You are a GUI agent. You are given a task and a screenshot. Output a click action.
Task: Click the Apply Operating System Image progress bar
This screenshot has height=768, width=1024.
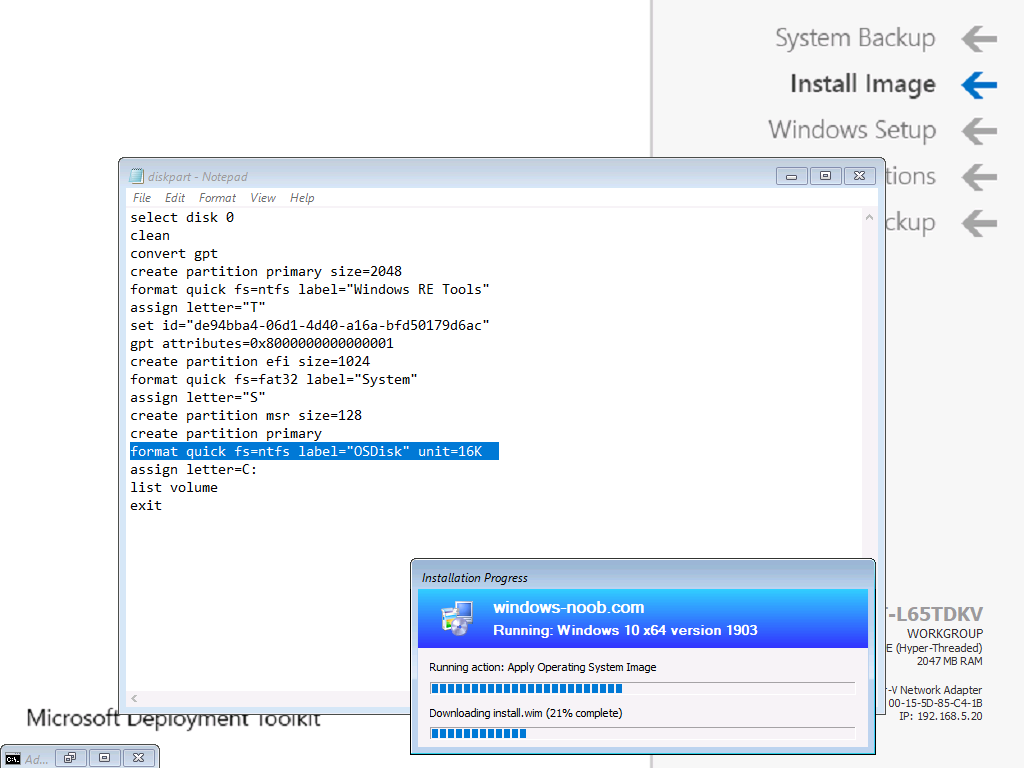pos(643,688)
